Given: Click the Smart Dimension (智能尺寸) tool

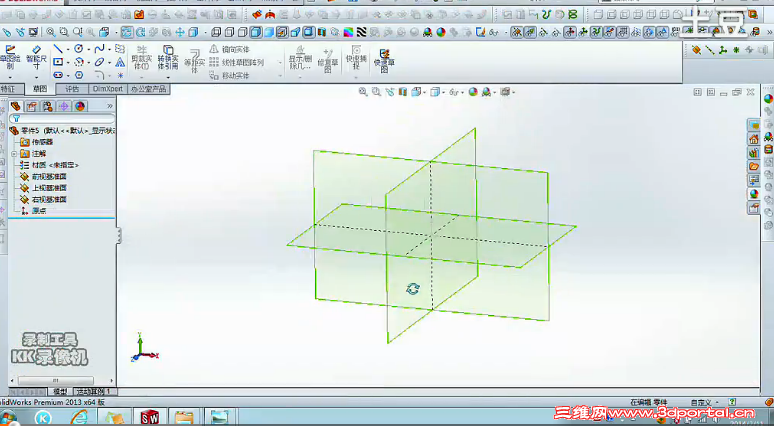Looking at the screenshot, I should tap(37, 57).
